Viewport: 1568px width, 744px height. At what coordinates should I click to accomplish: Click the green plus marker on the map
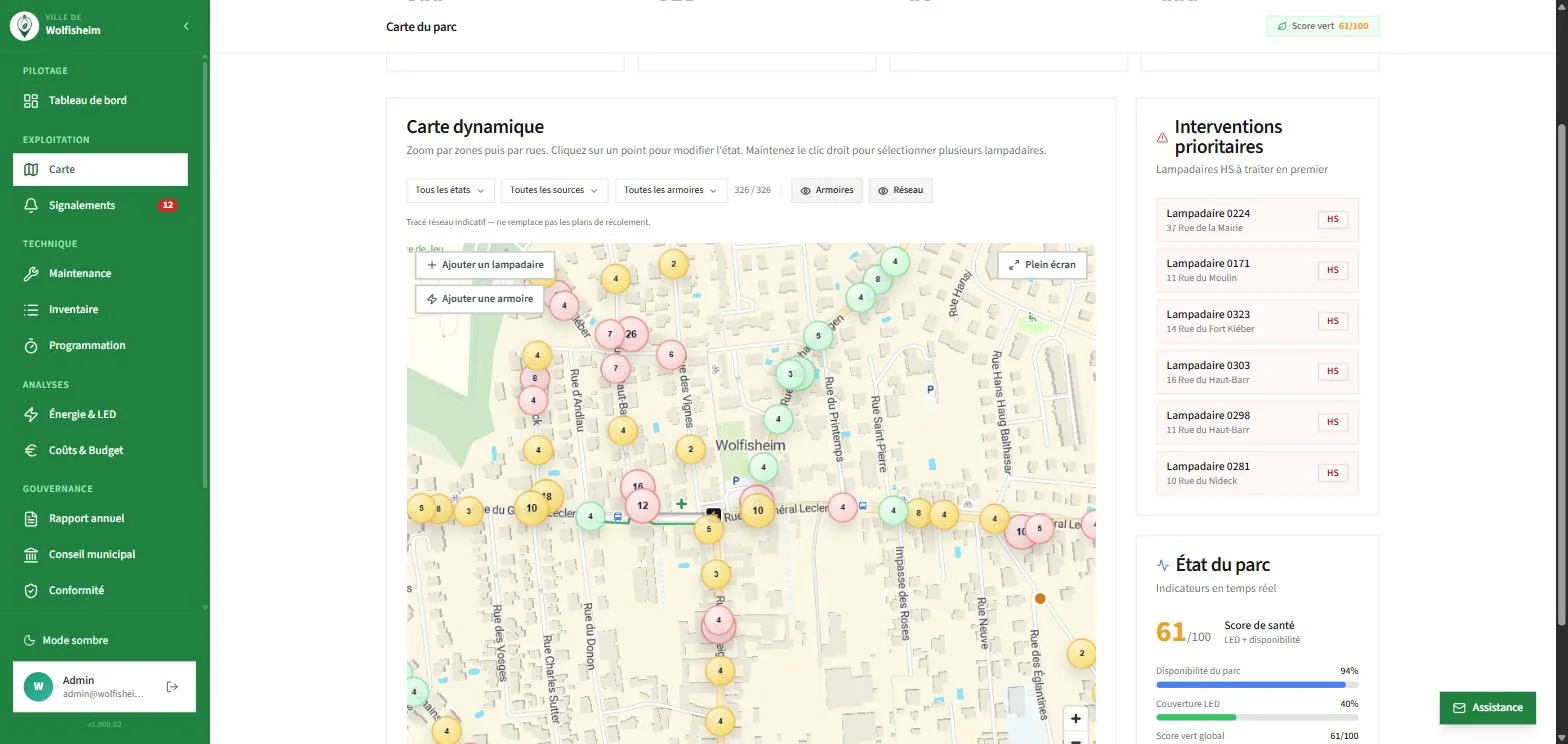point(681,504)
